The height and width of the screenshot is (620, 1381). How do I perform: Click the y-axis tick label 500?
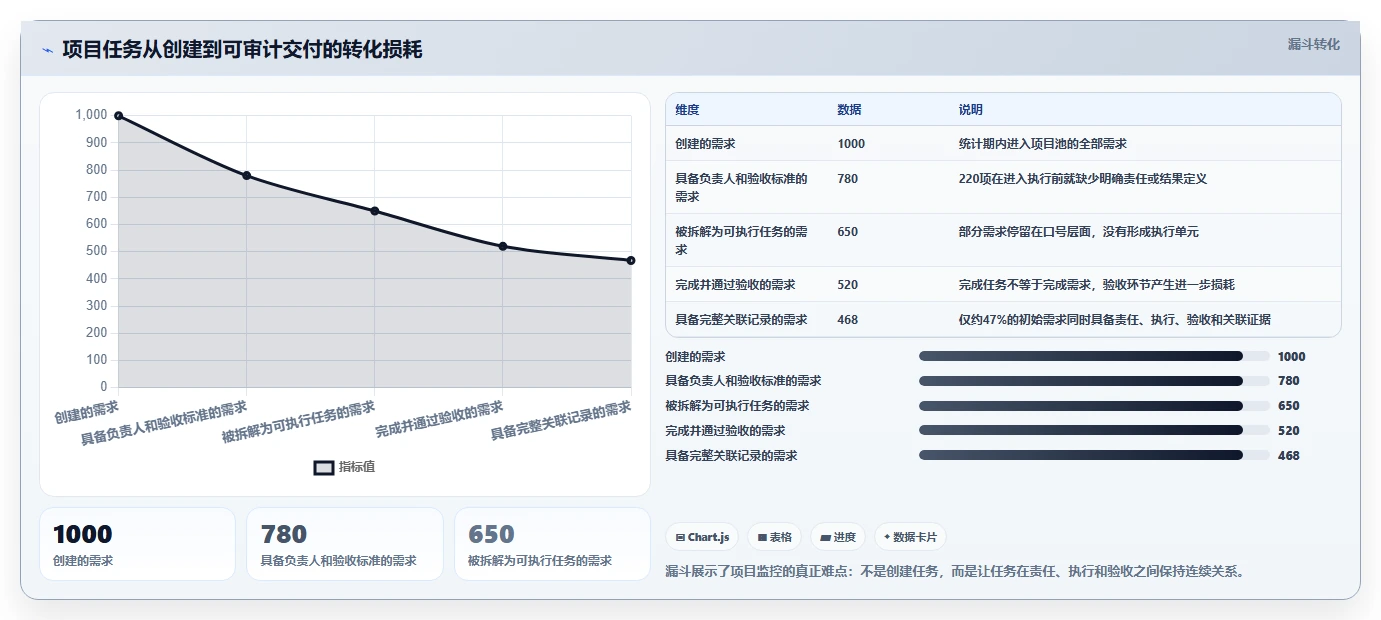pyautogui.click(x=95, y=251)
